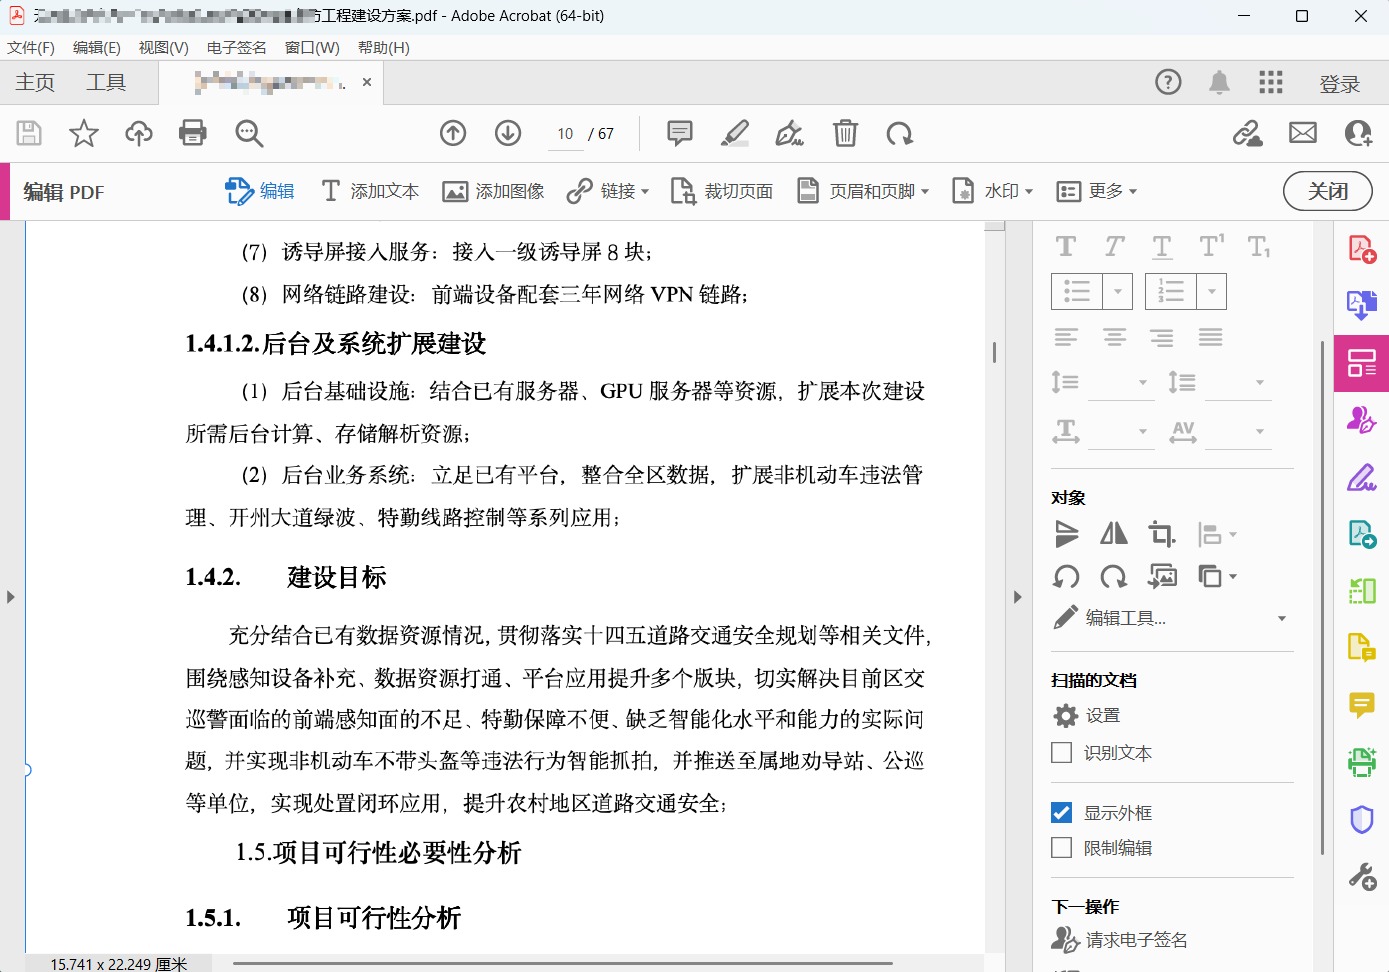The width and height of the screenshot is (1389, 972).
Task: Expand the 更多 More options dropdown
Action: (1096, 190)
